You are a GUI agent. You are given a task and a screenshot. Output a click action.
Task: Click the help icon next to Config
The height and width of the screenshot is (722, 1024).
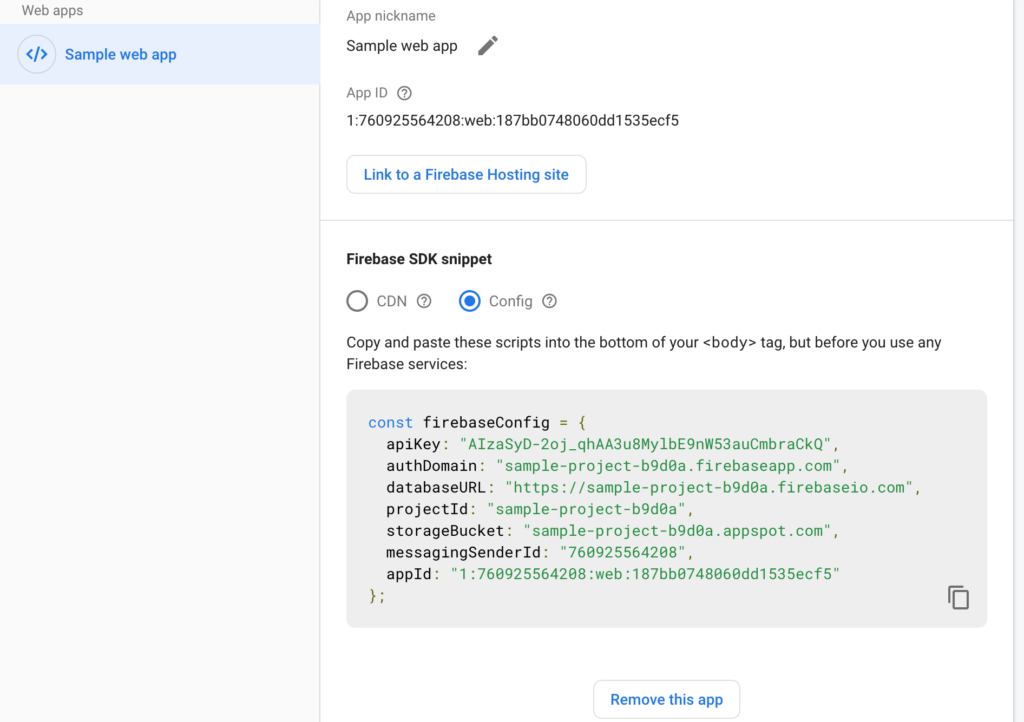click(549, 301)
